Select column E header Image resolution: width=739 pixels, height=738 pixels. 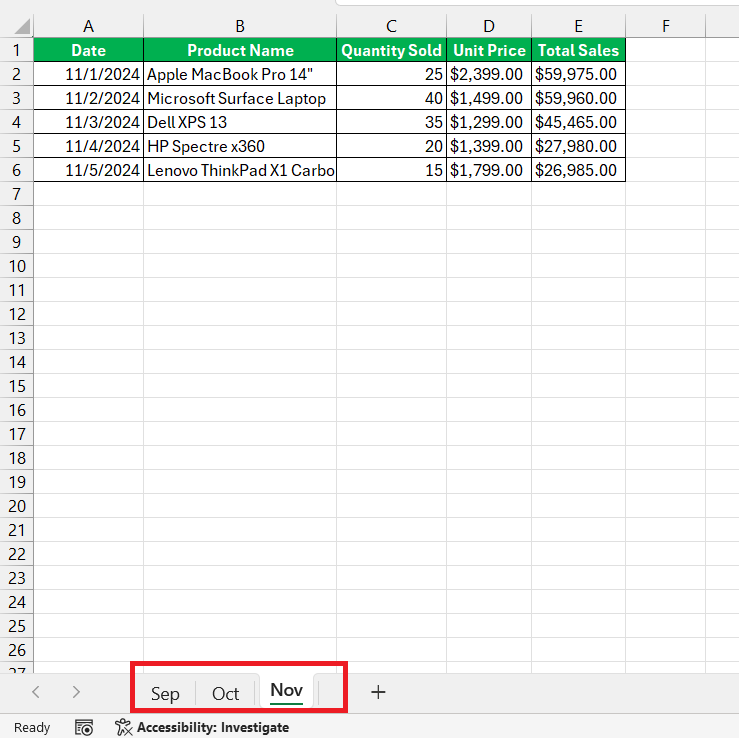click(x=579, y=26)
